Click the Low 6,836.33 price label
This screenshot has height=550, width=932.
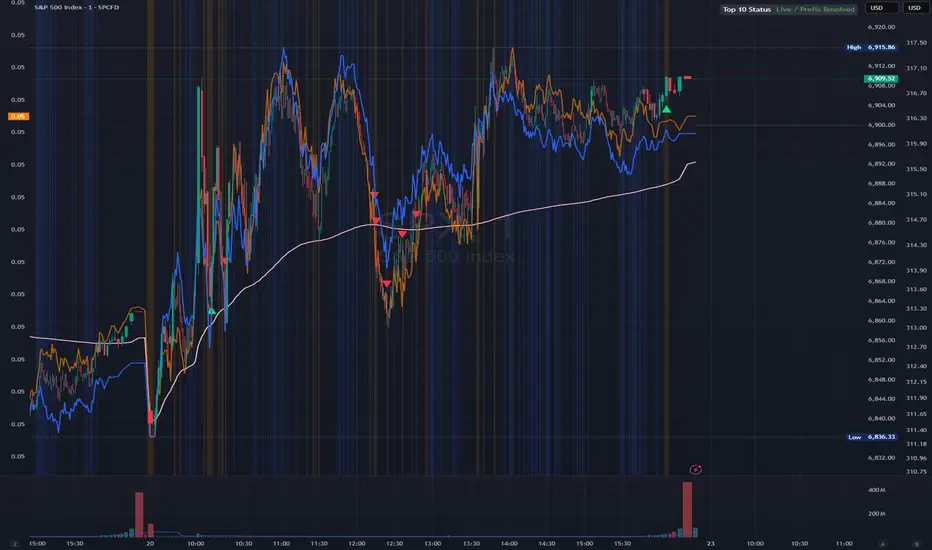point(871,437)
